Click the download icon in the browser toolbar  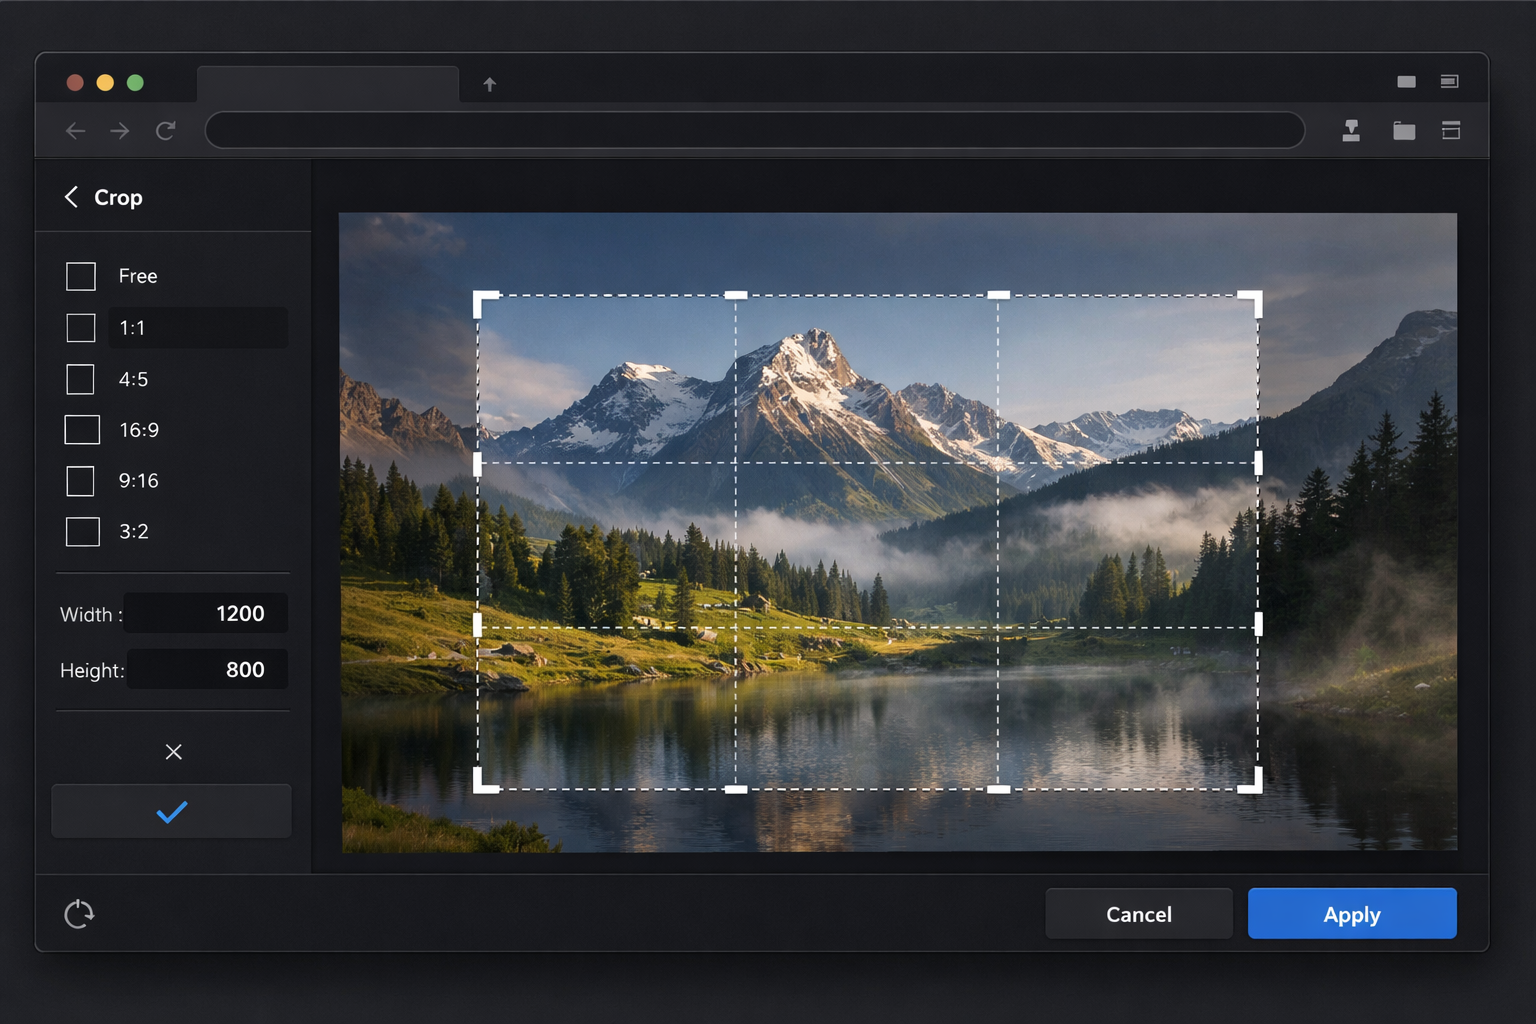[1352, 130]
